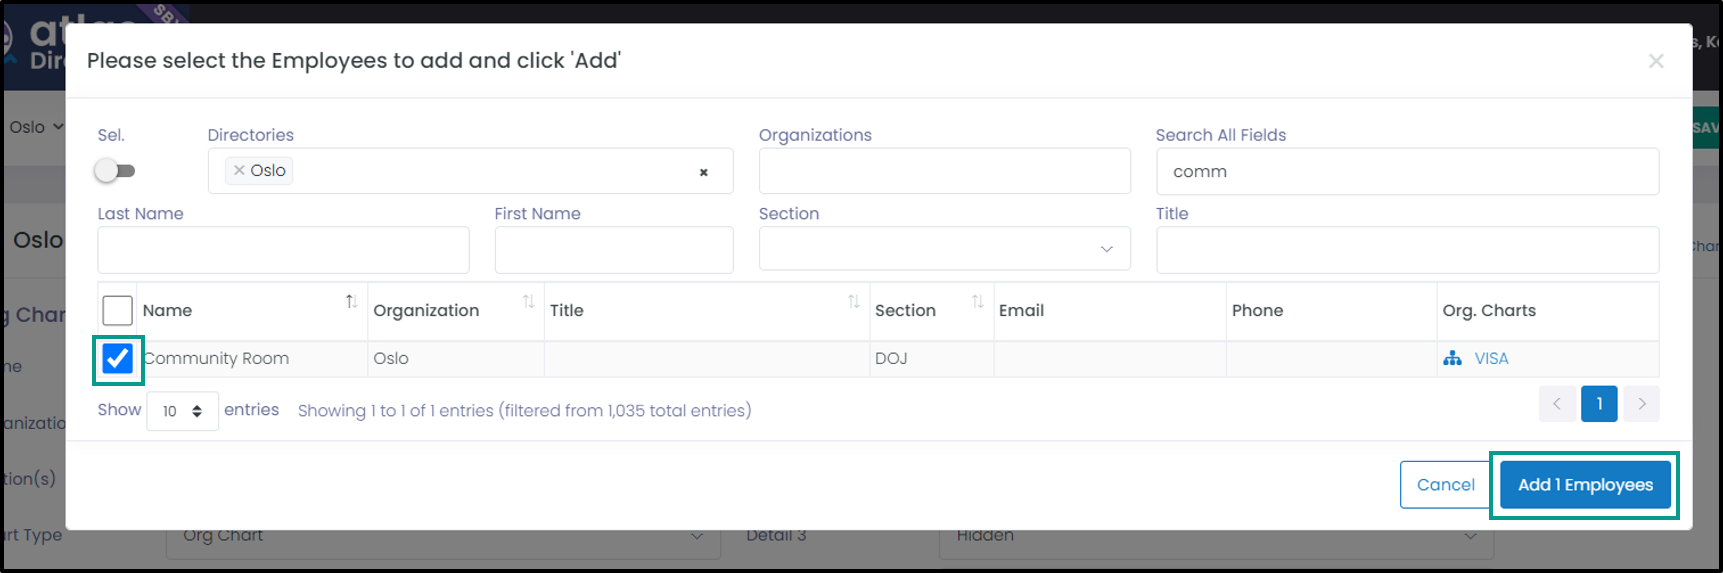Image resolution: width=1723 pixels, height=573 pixels.
Task: Change the entries per page dropdown
Action: tap(182, 411)
